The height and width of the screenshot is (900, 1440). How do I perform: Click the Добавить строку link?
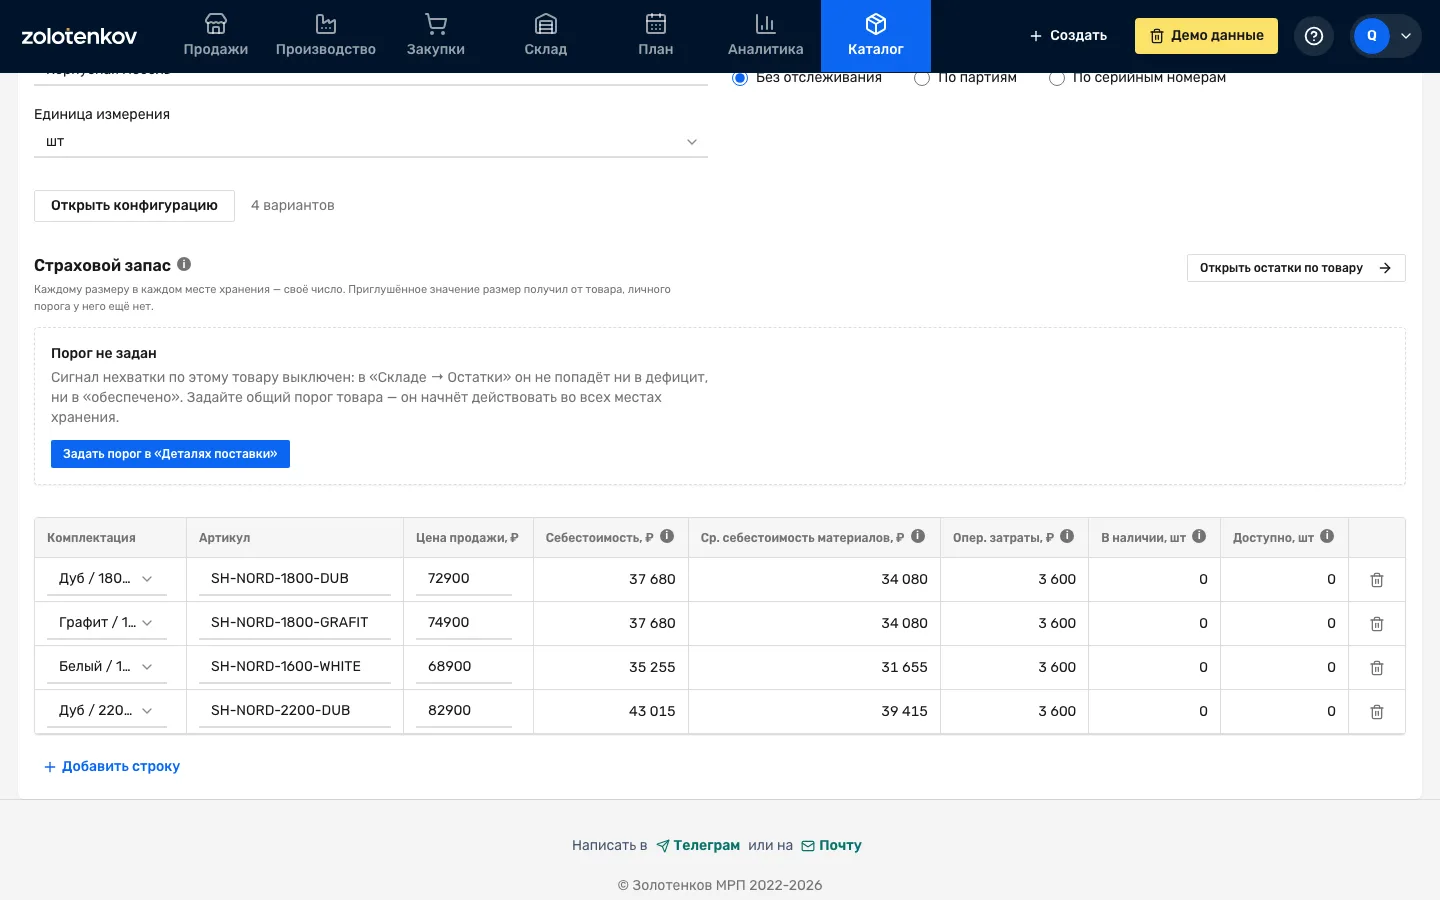pyautogui.click(x=112, y=766)
